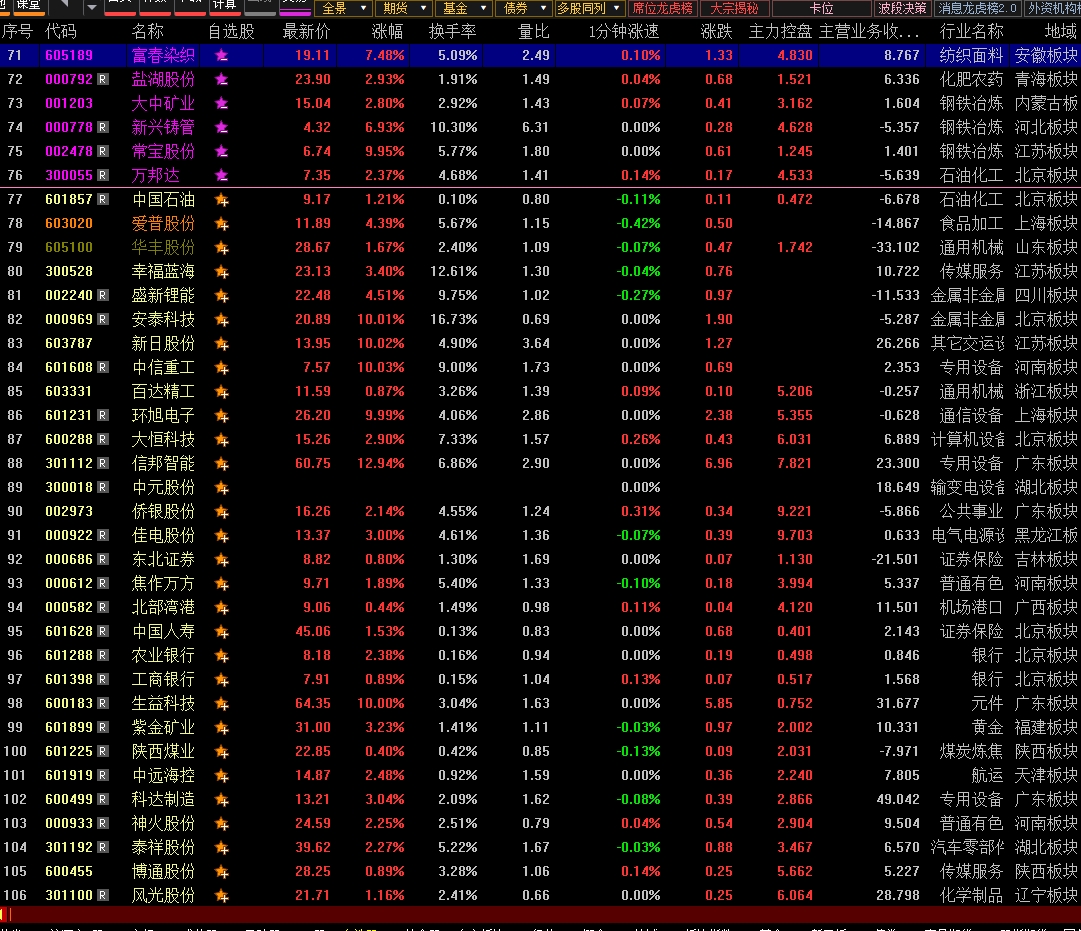The height and width of the screenshot is (931, 1081).
Task: Toggle favorite star for 新日股份
Action: click(x=221, y=344)
